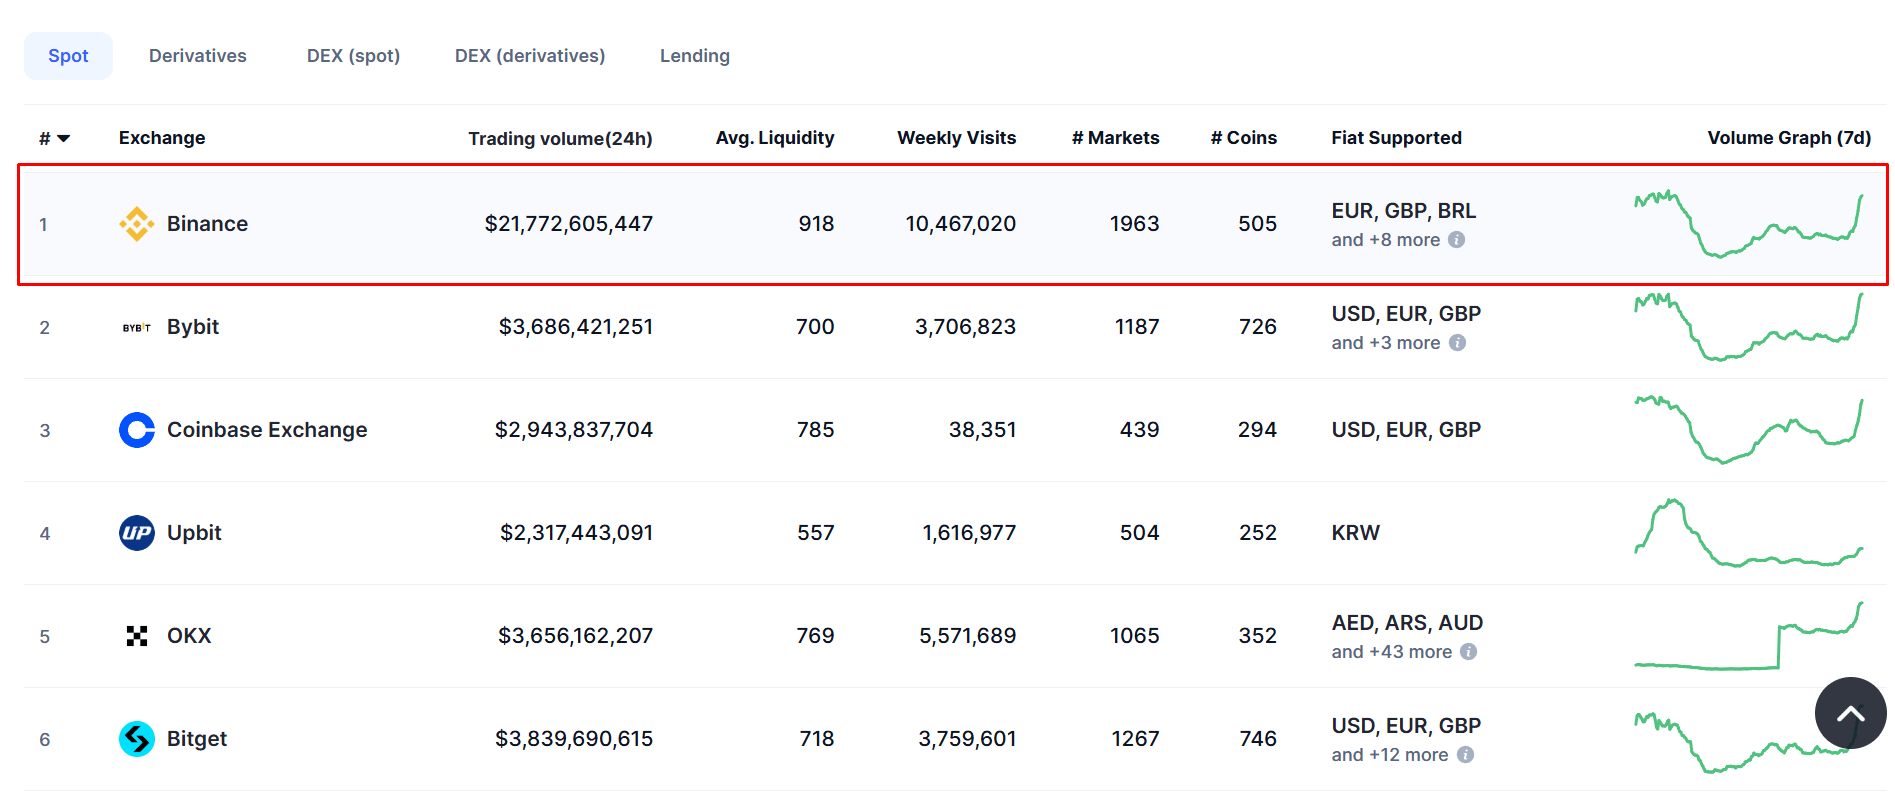
Task: Show info for Binance's +8 more fiats
Action: click(1457, 240)
